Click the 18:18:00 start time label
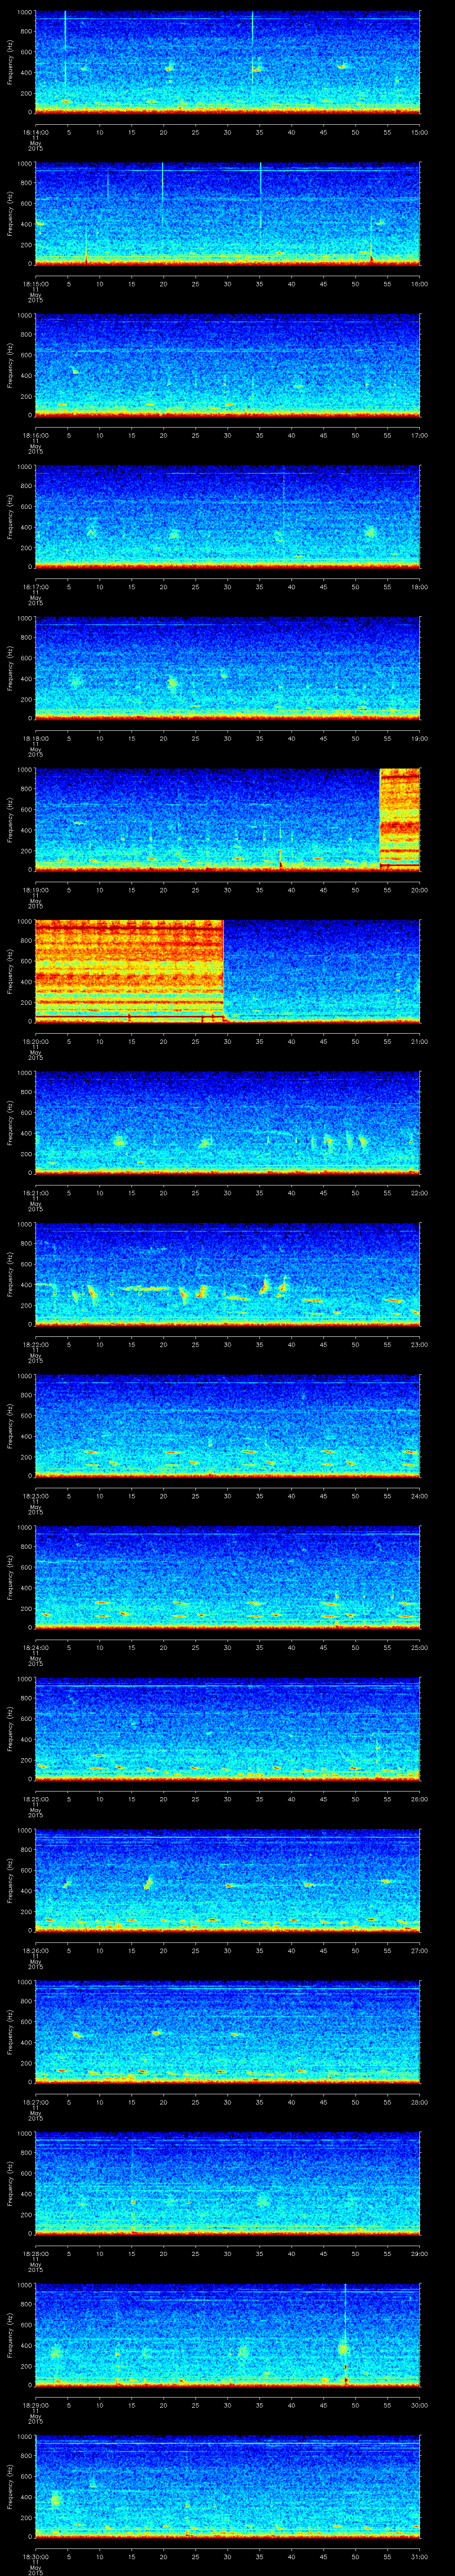This screenshot has height=2576, width=455. point(35,739)
